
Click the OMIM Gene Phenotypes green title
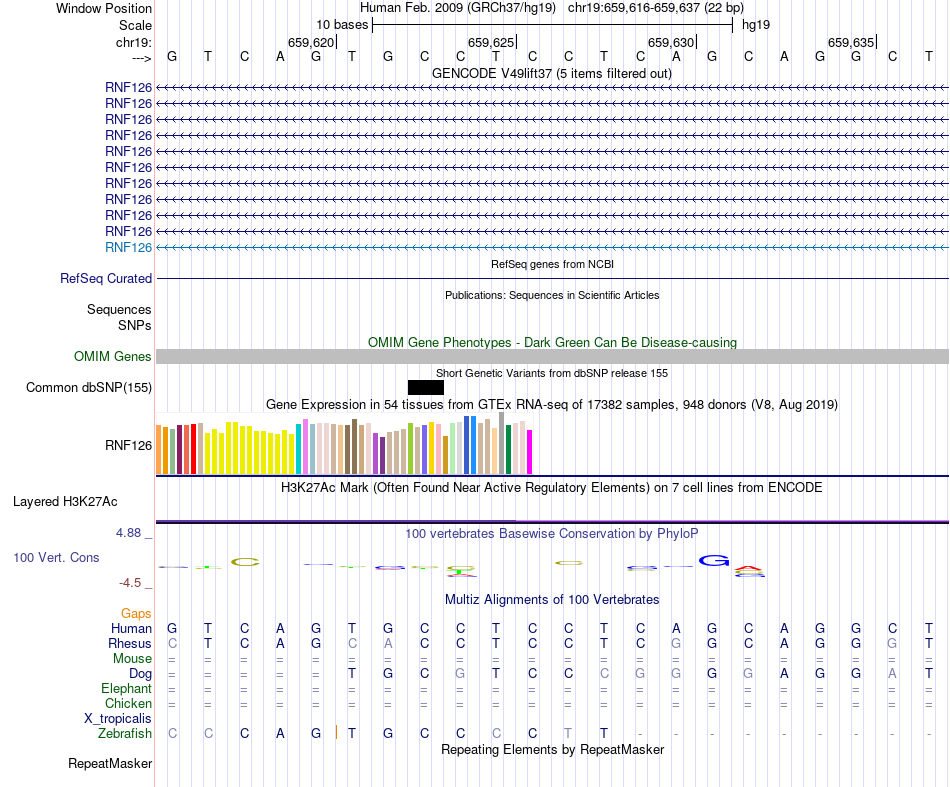552,342
